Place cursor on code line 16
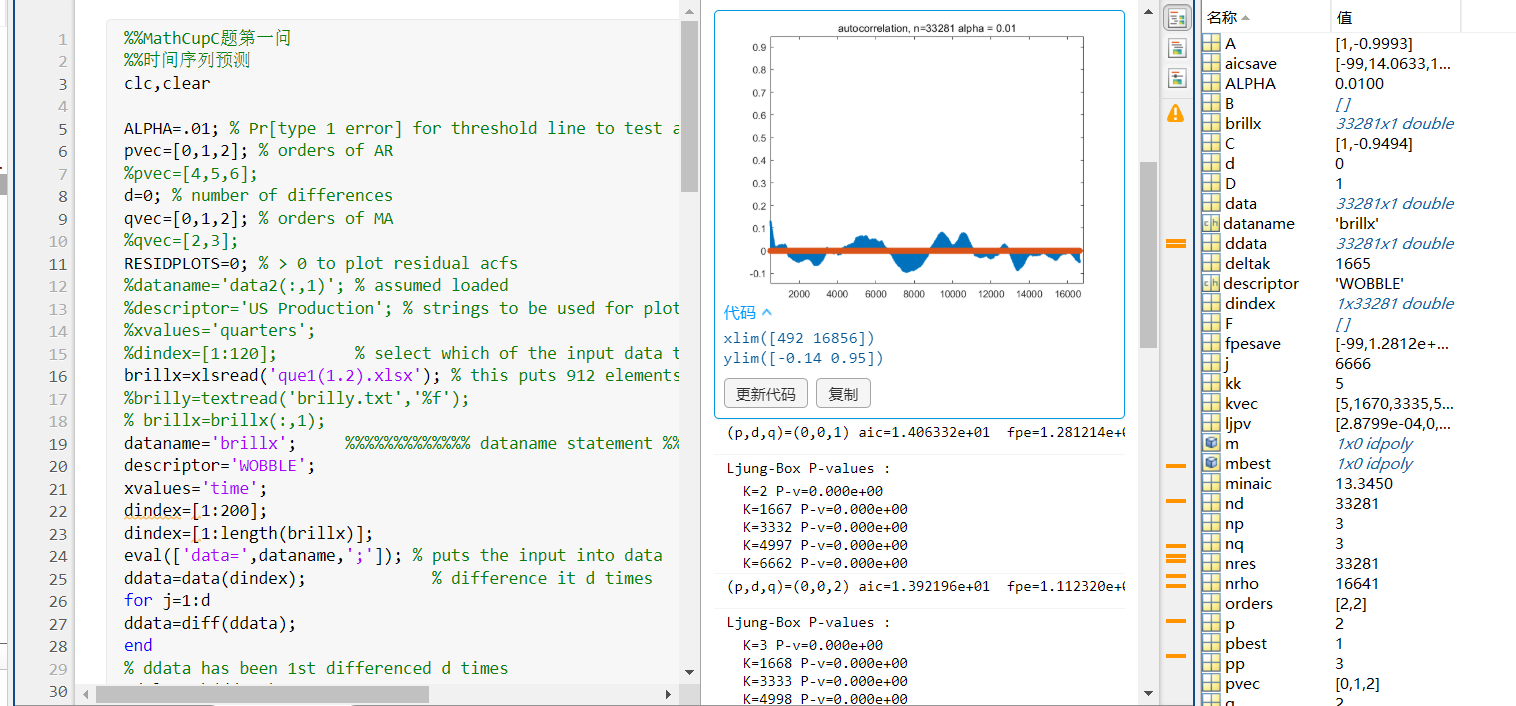 coord(400,376)
